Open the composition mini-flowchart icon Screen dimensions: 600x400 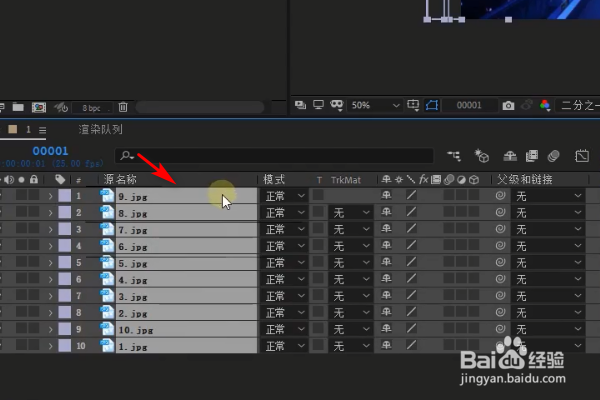tap(454, 156)
